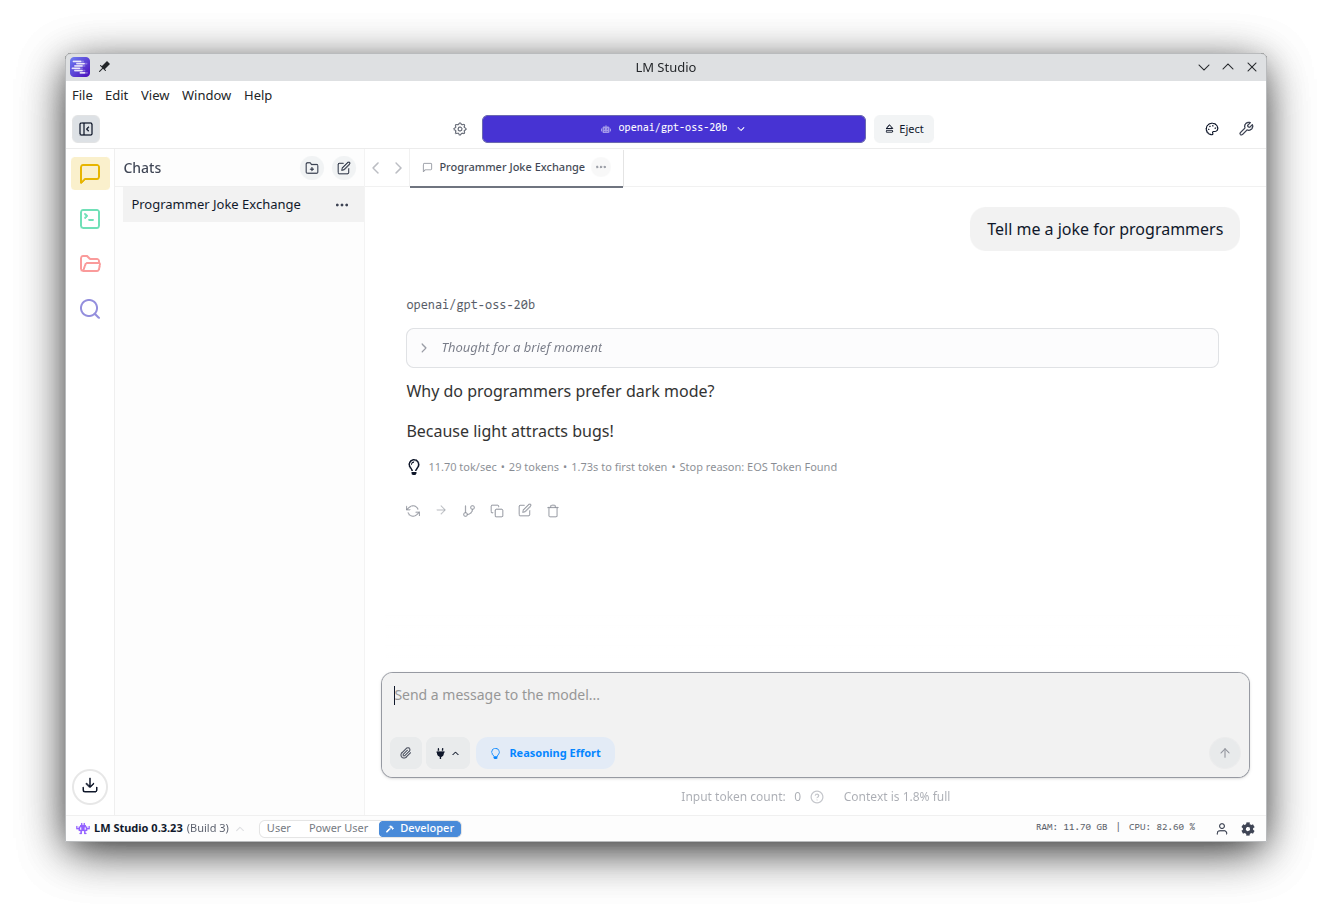The width and height of the screenshot is (1332, 919).
Task: Copy the assistant's joke message
Action: coord(497,511)
